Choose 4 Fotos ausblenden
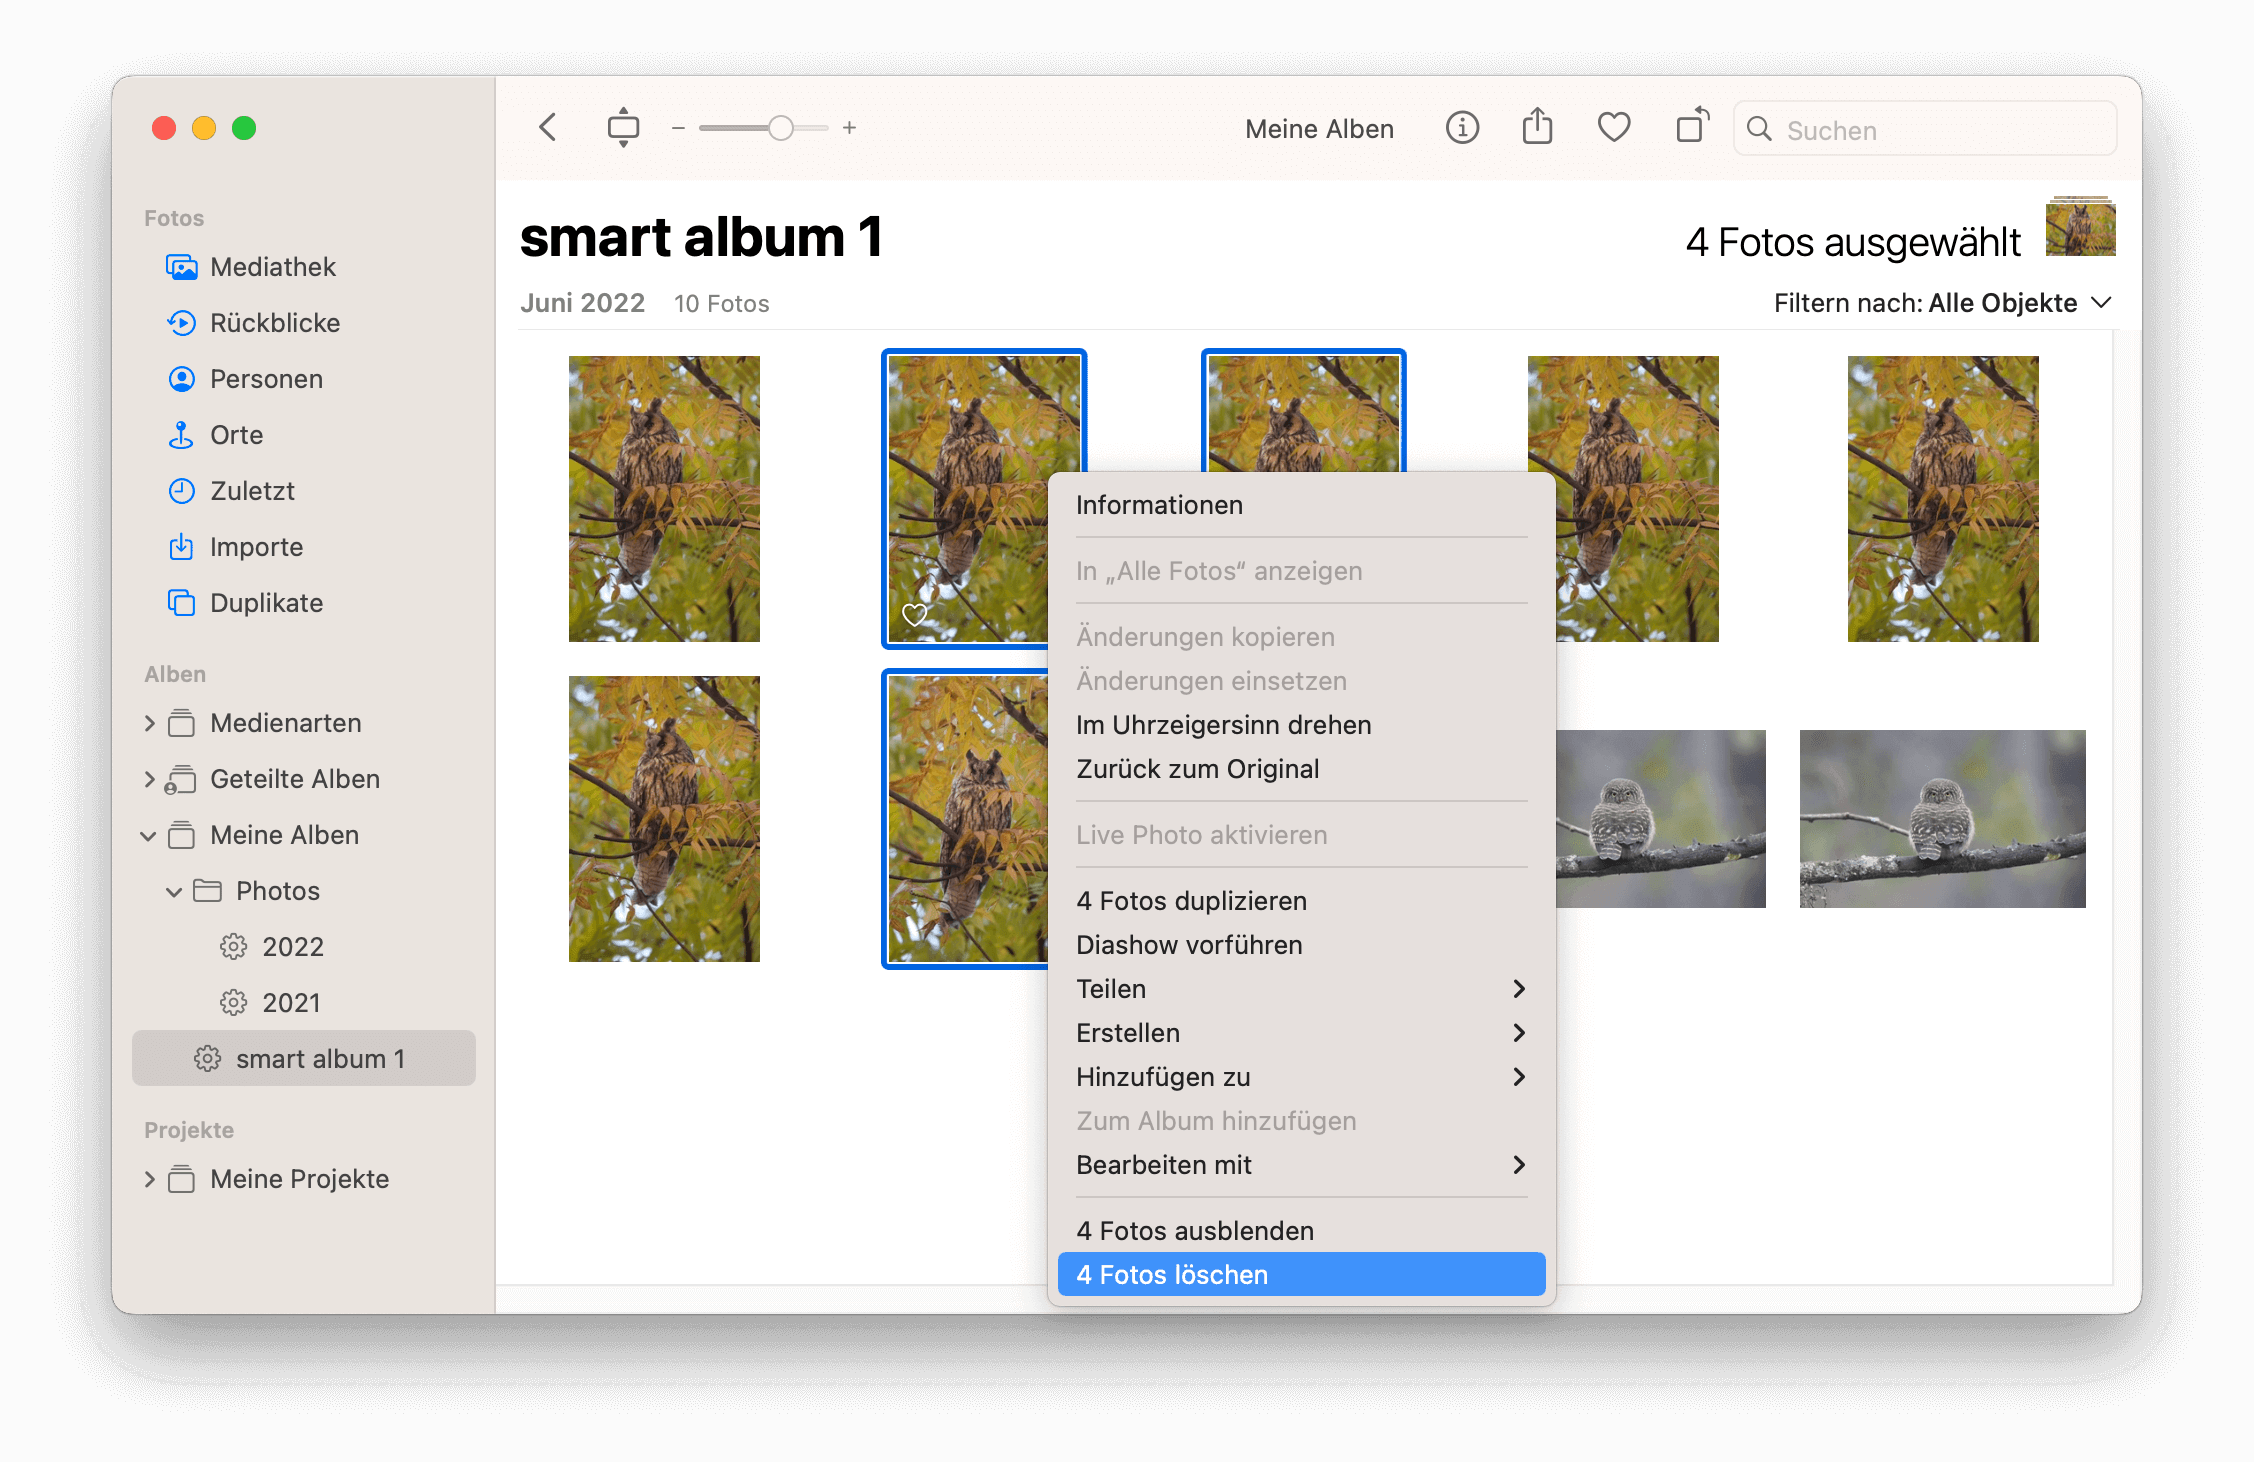Viewport: 2254px width, 1462px height. coord(1301,1231)
